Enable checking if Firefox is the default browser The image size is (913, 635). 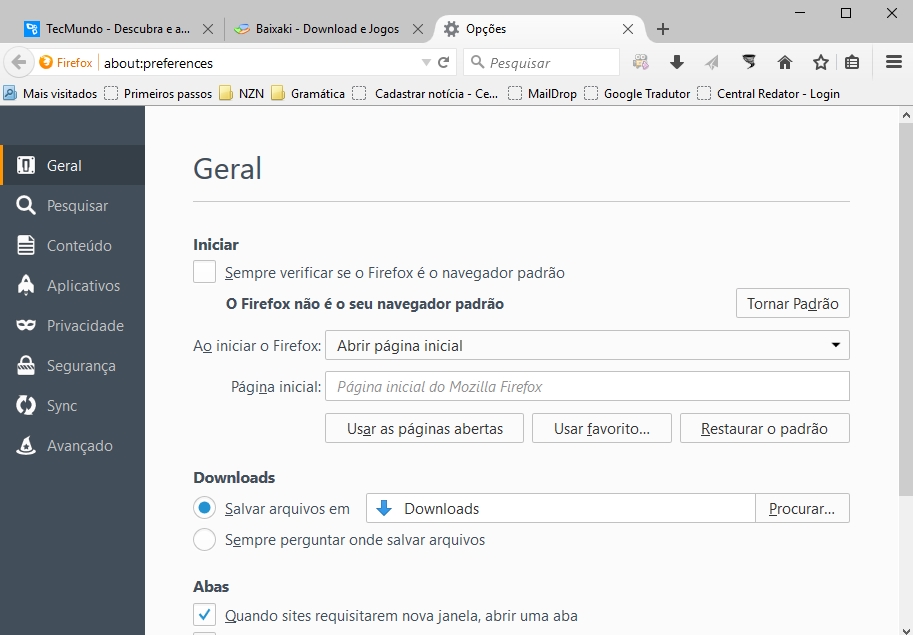[204, 271]
